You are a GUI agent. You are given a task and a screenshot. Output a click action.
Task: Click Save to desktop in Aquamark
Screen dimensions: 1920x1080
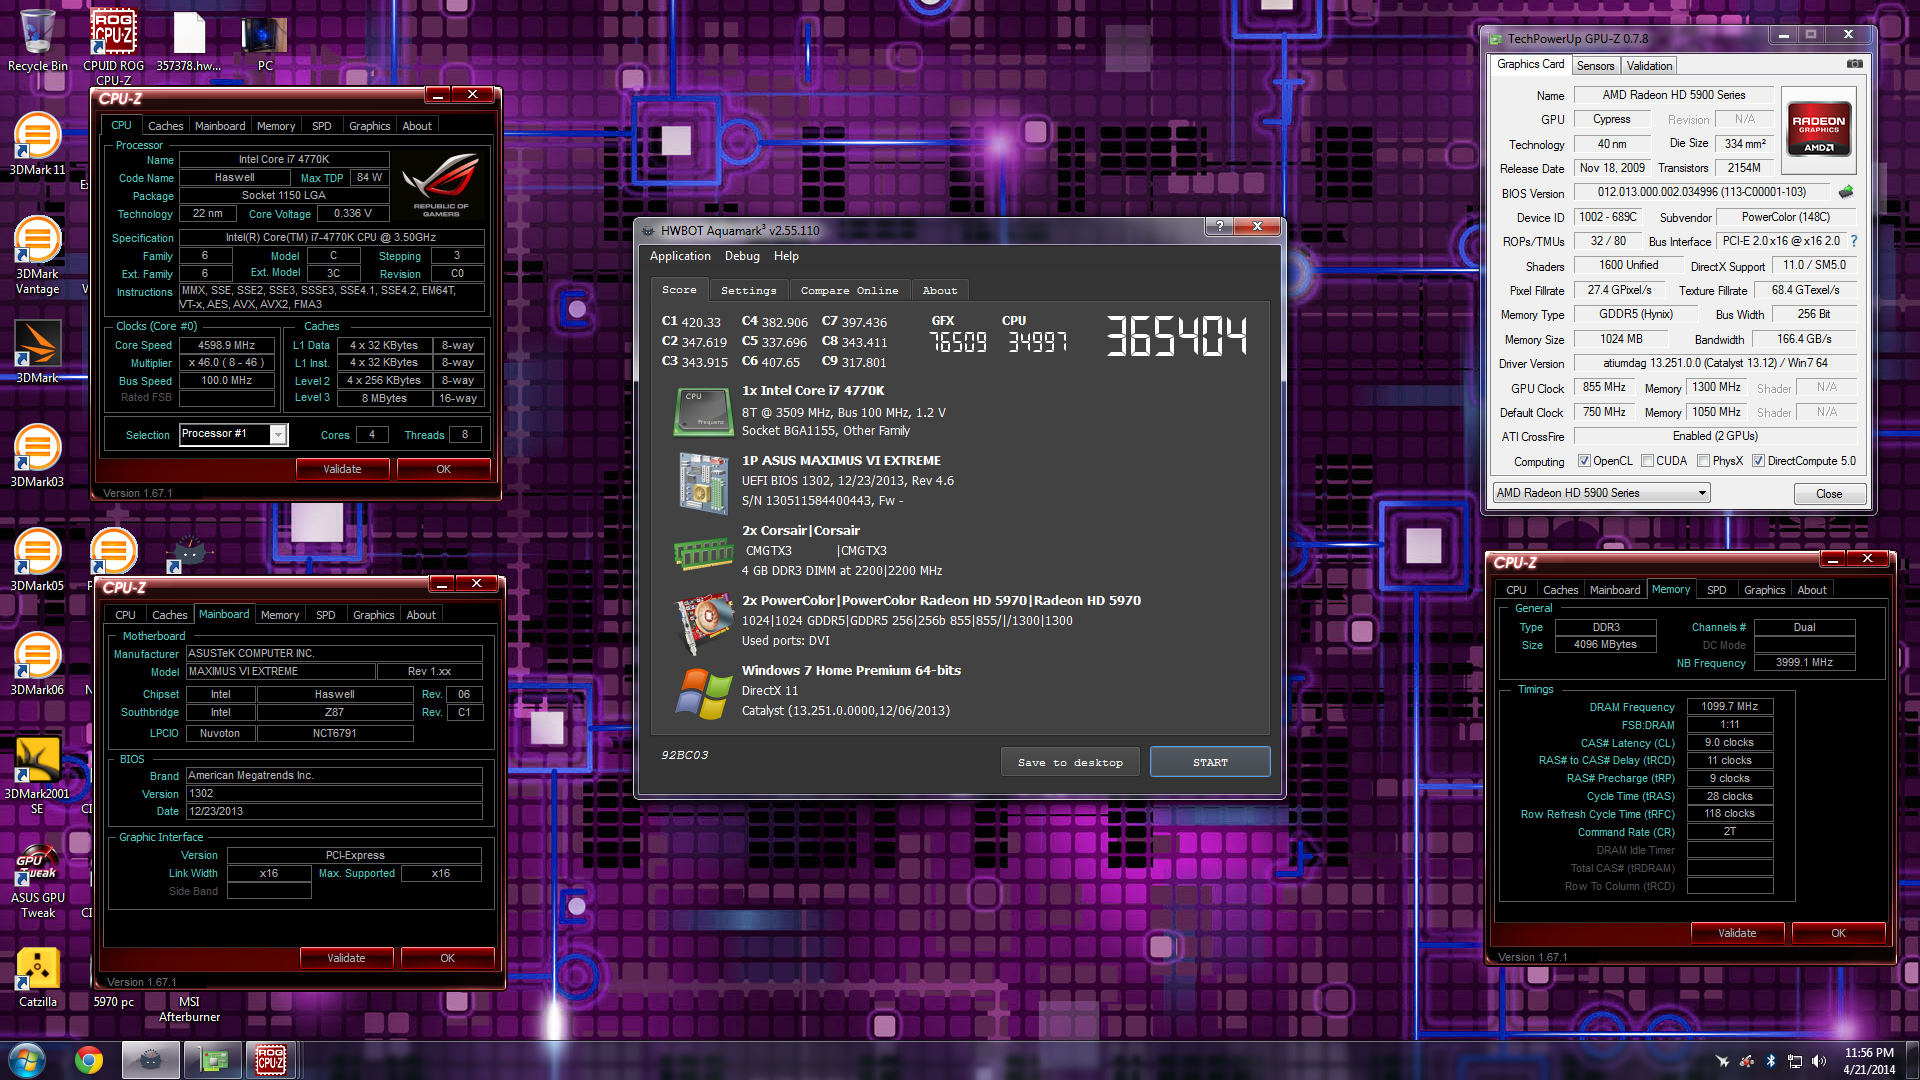(1070, 762)
